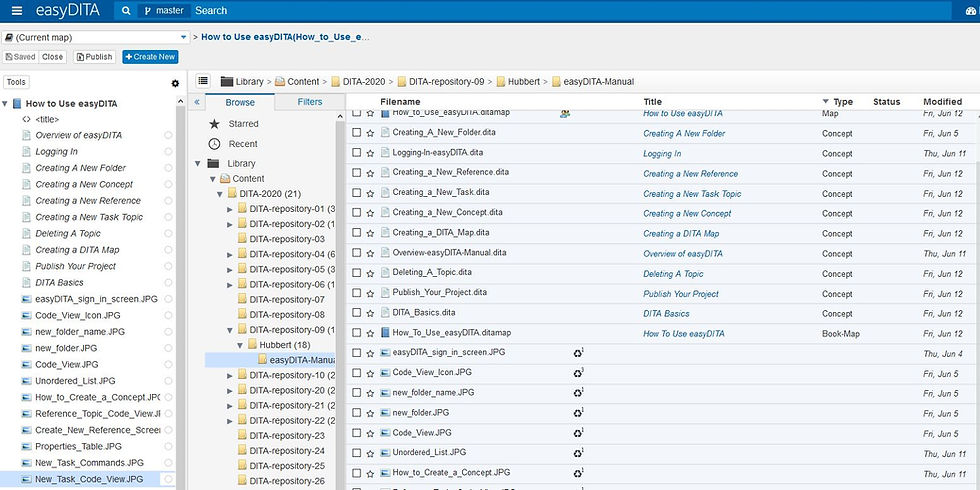980x490 pixels.
Task: Collapse browse panel with double-chevron icon
Action: tap(197, 102)
